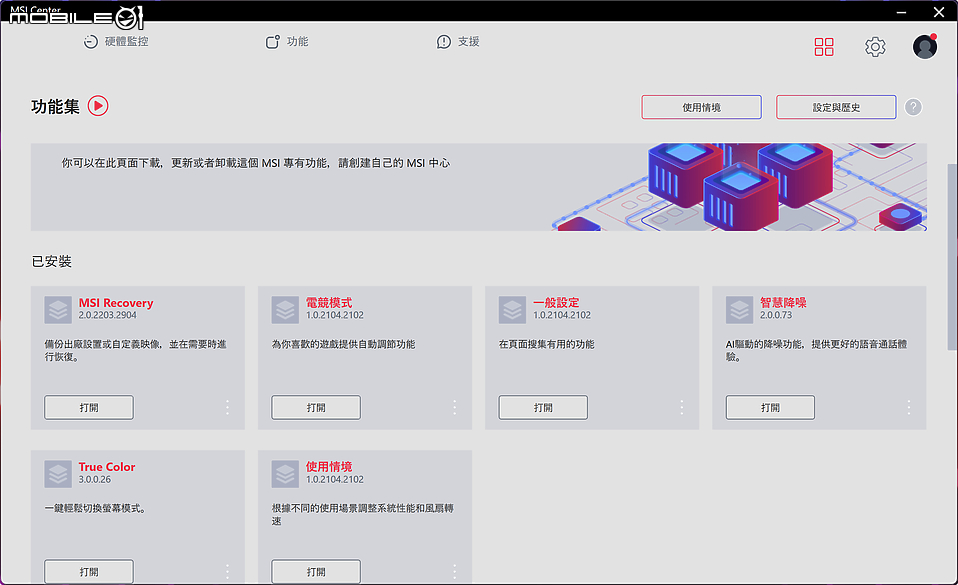This screenshot has height=585, width=958.
Task: Click the vertical scrollbar thumb
Action: 952,257
